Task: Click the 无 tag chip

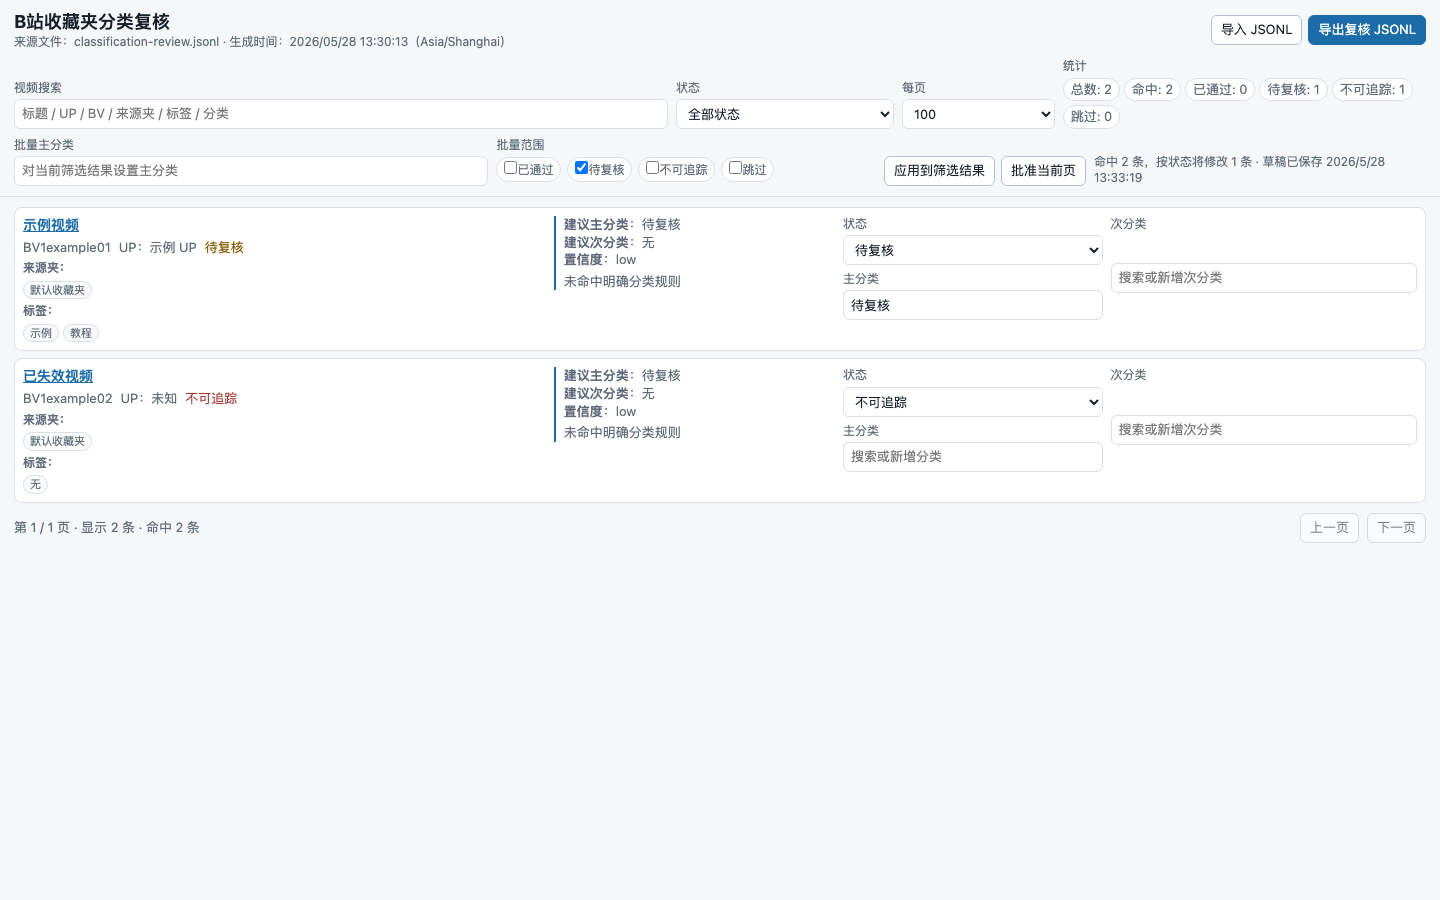Action: coord(35,484)
